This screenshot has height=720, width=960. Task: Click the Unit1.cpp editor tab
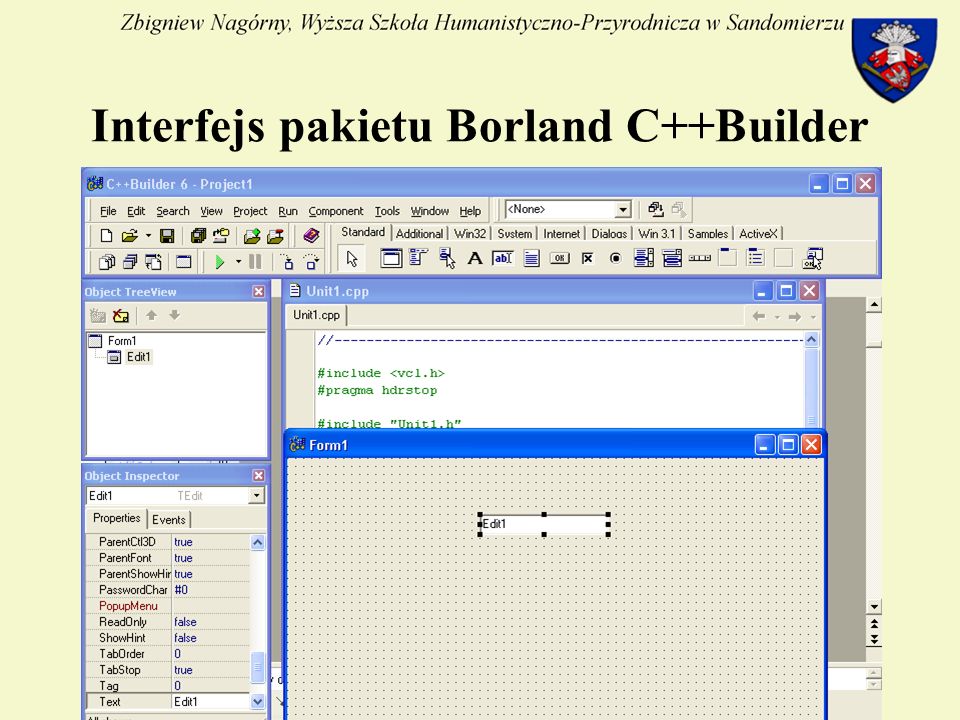(316, 315)
